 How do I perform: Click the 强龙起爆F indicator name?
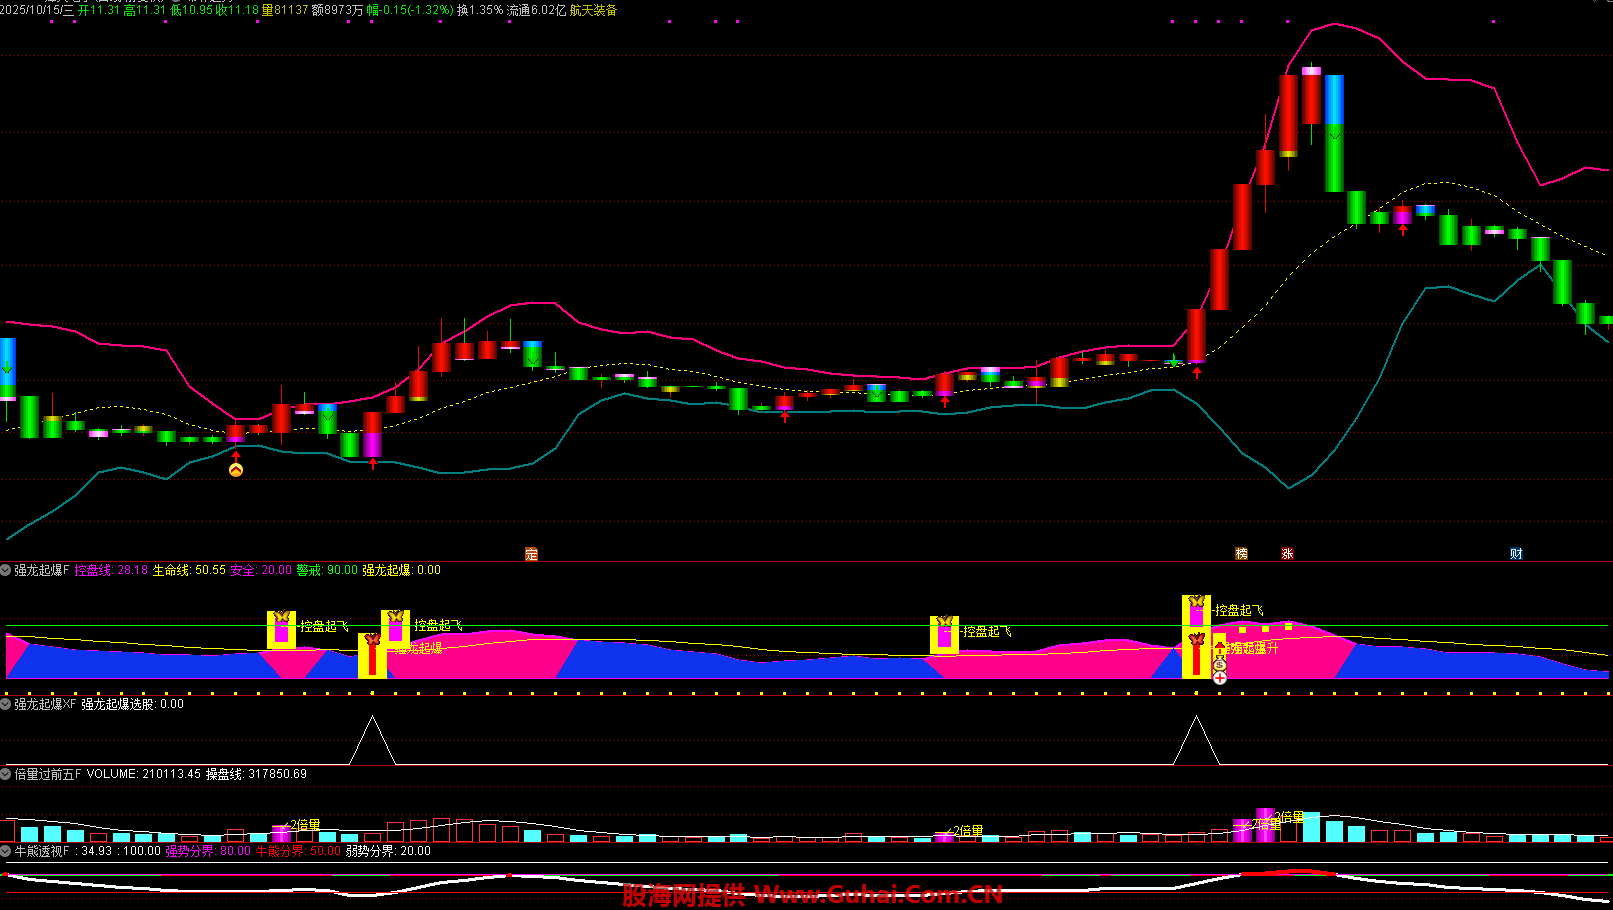[x=42, y=570]
